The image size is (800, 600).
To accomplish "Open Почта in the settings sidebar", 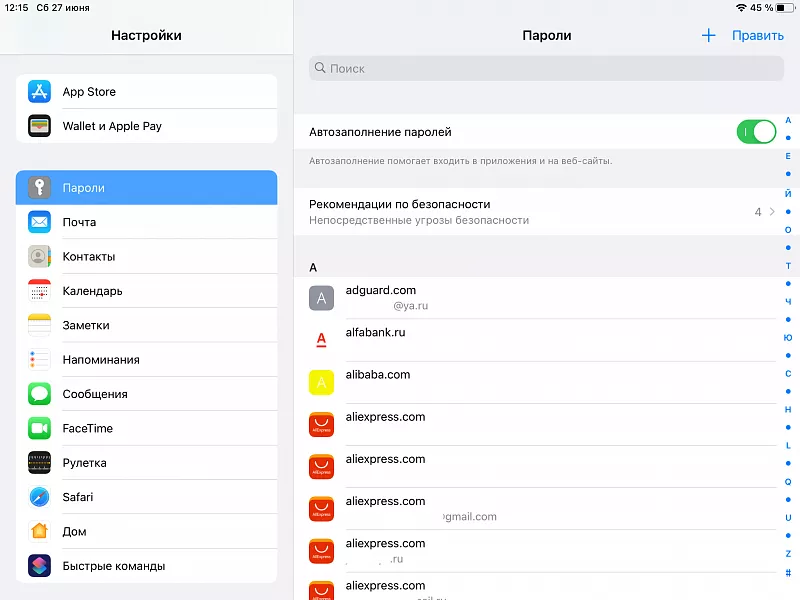I will (146, 222).
